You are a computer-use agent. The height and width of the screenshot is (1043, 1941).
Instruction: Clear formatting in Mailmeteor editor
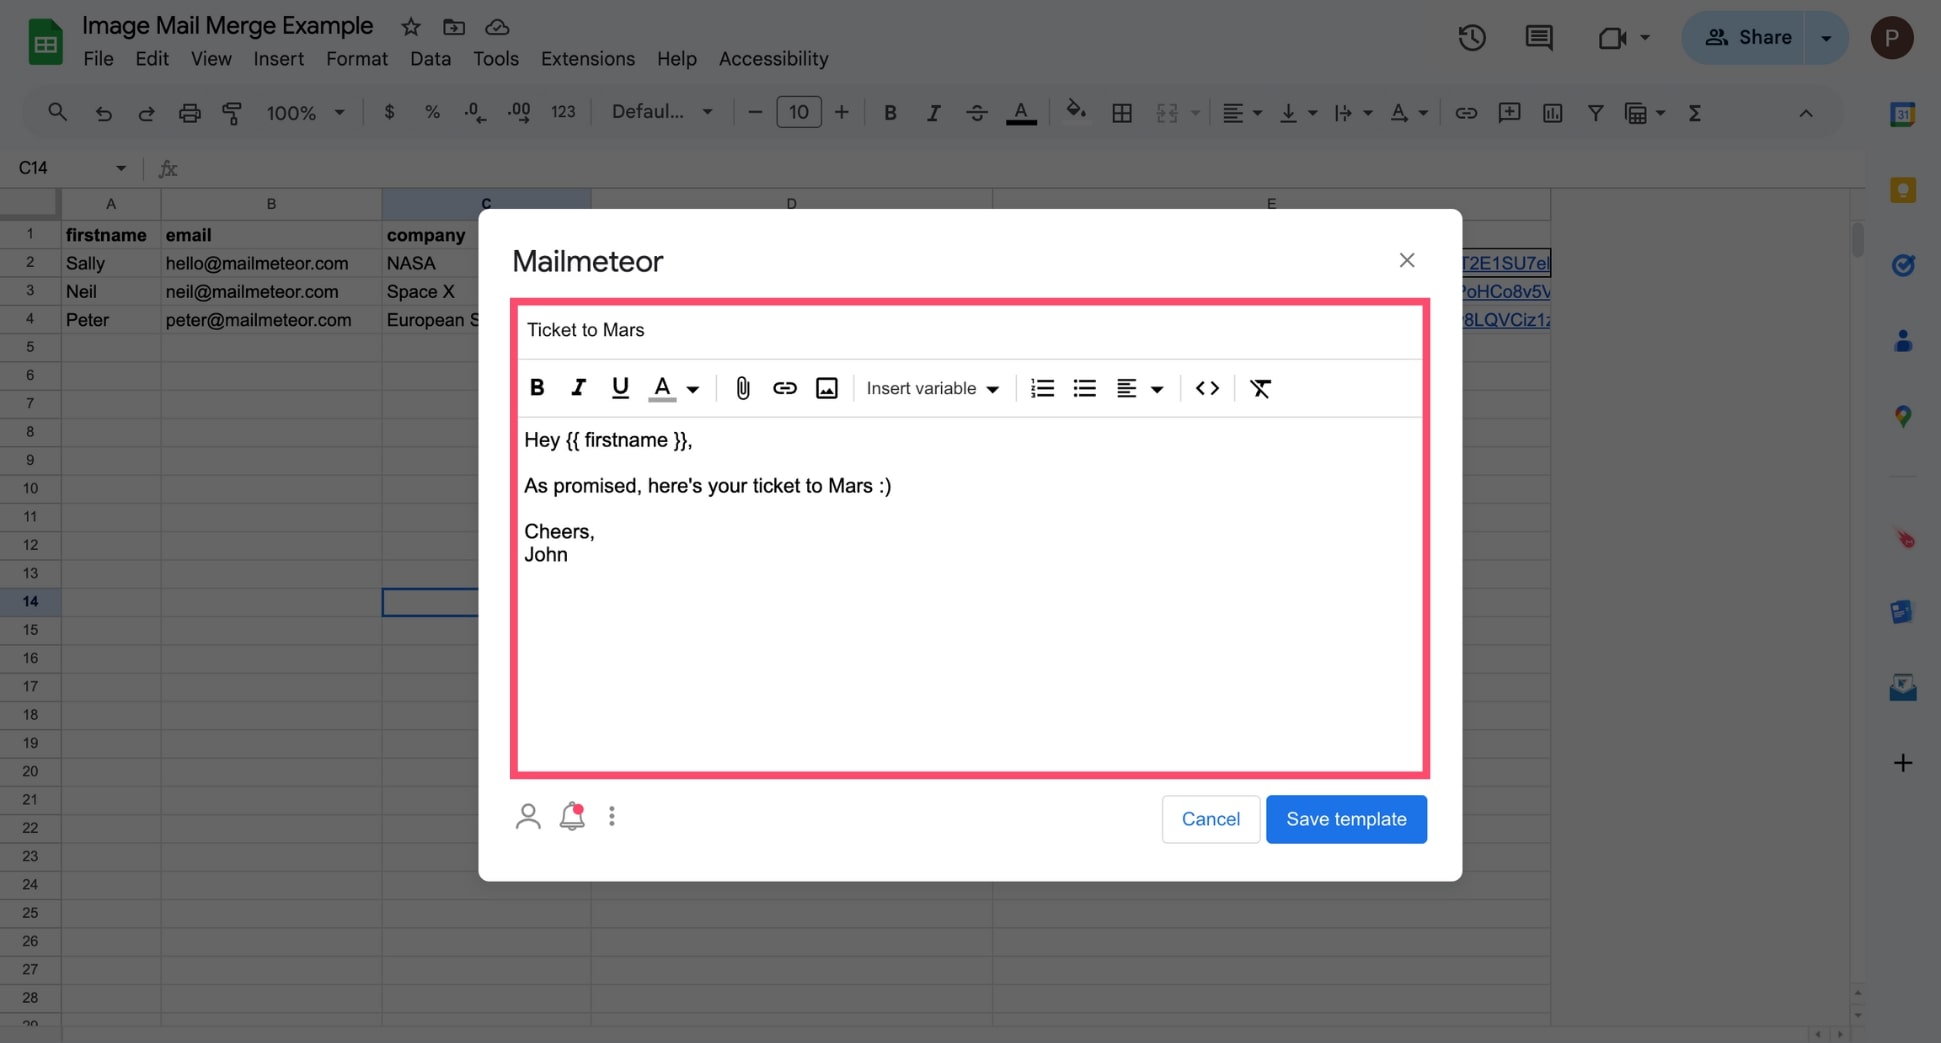click(x=1260, y=388)
